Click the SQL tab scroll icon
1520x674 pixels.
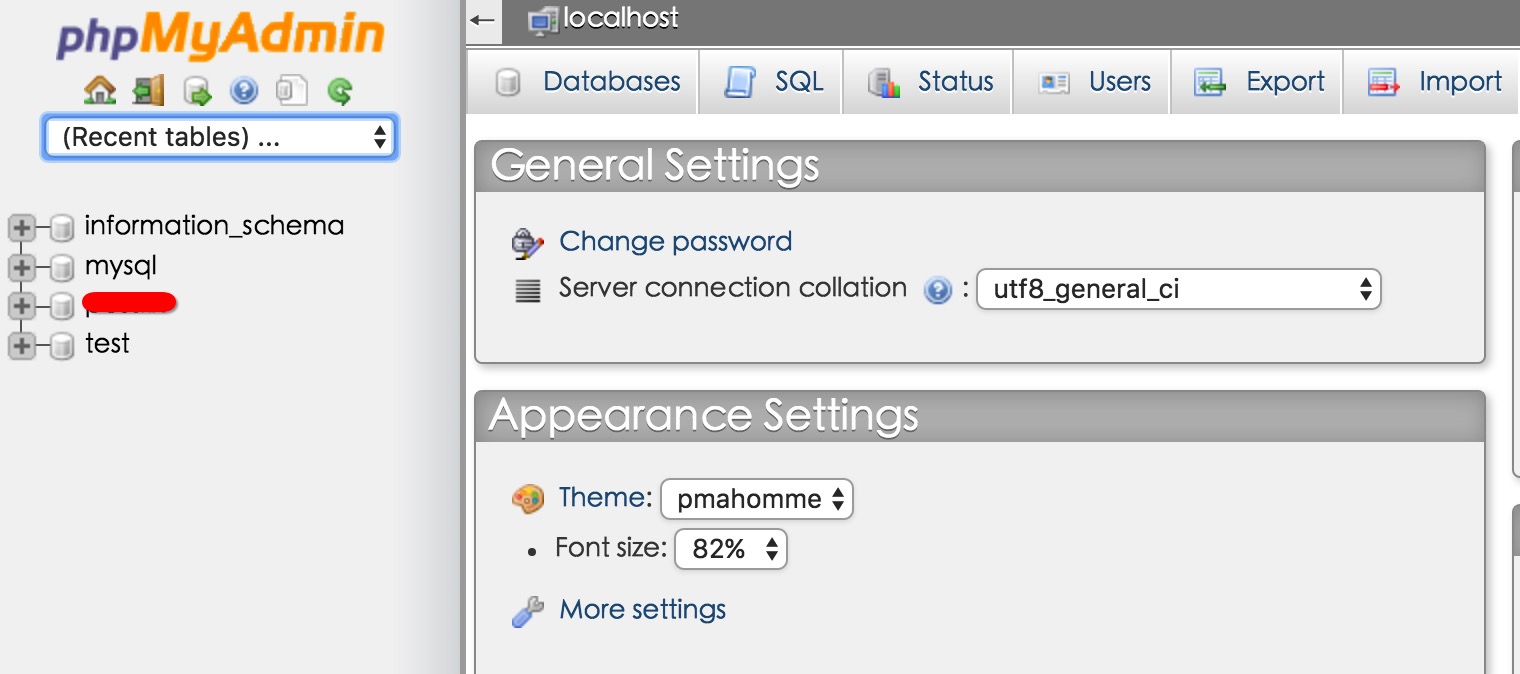point(740,83)
